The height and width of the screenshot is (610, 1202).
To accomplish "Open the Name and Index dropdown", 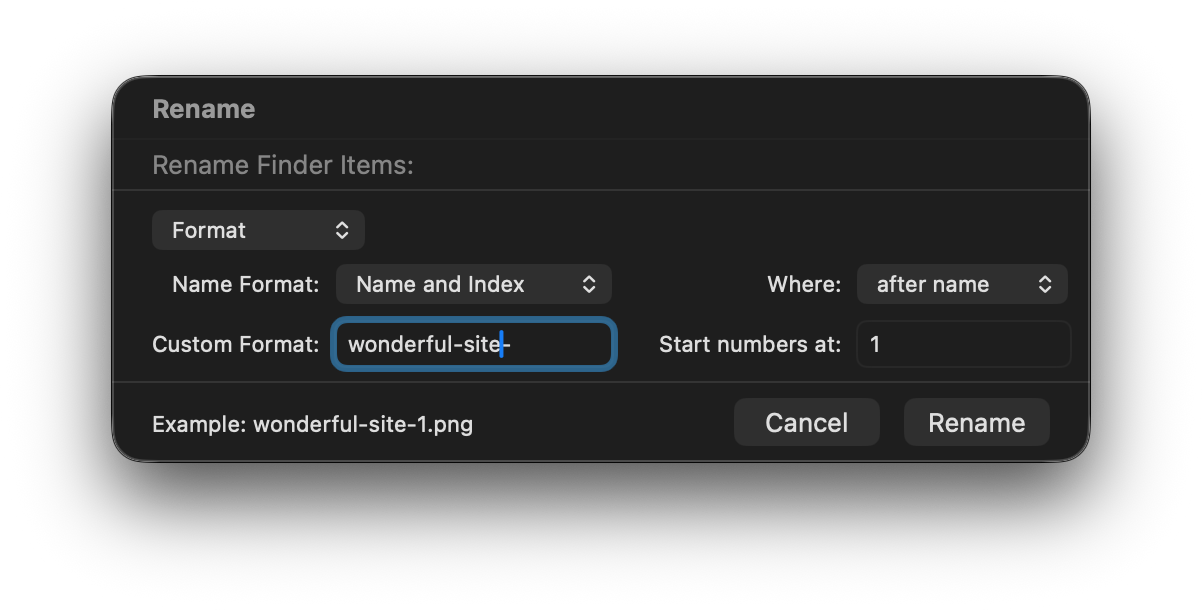I will tap(473, 284).
